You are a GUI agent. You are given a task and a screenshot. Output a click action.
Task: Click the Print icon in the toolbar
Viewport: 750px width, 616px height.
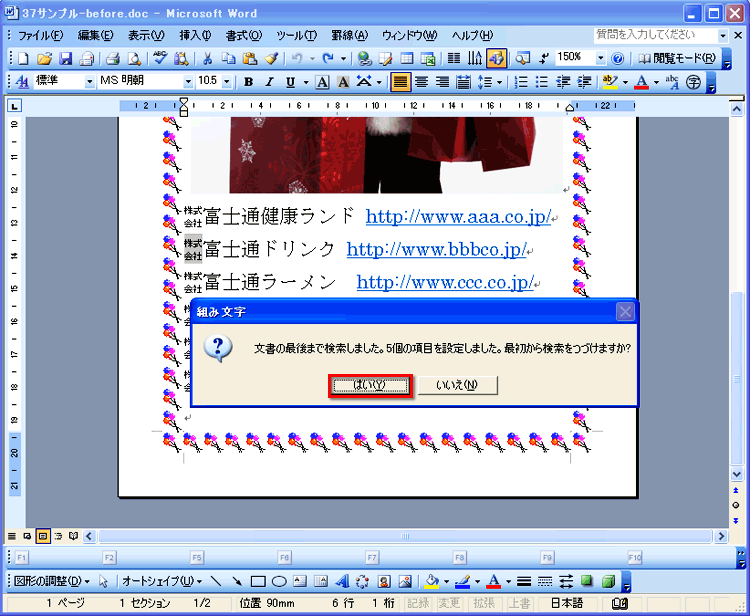click(112, 59)
